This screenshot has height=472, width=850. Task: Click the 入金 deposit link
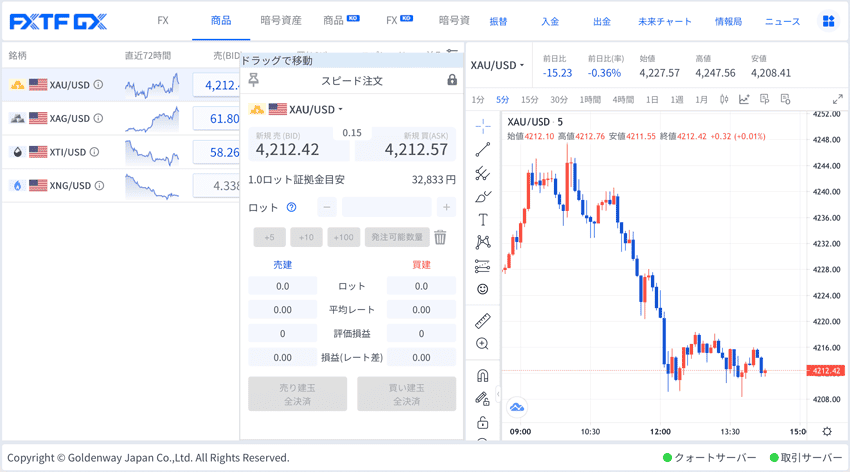[550, 21]
